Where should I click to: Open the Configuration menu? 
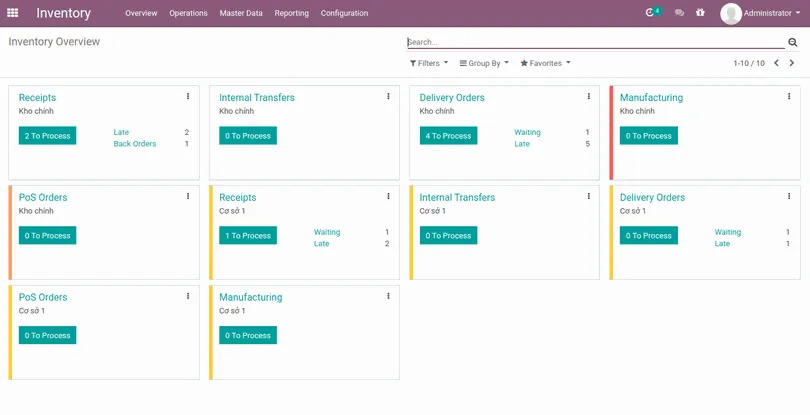344,13
